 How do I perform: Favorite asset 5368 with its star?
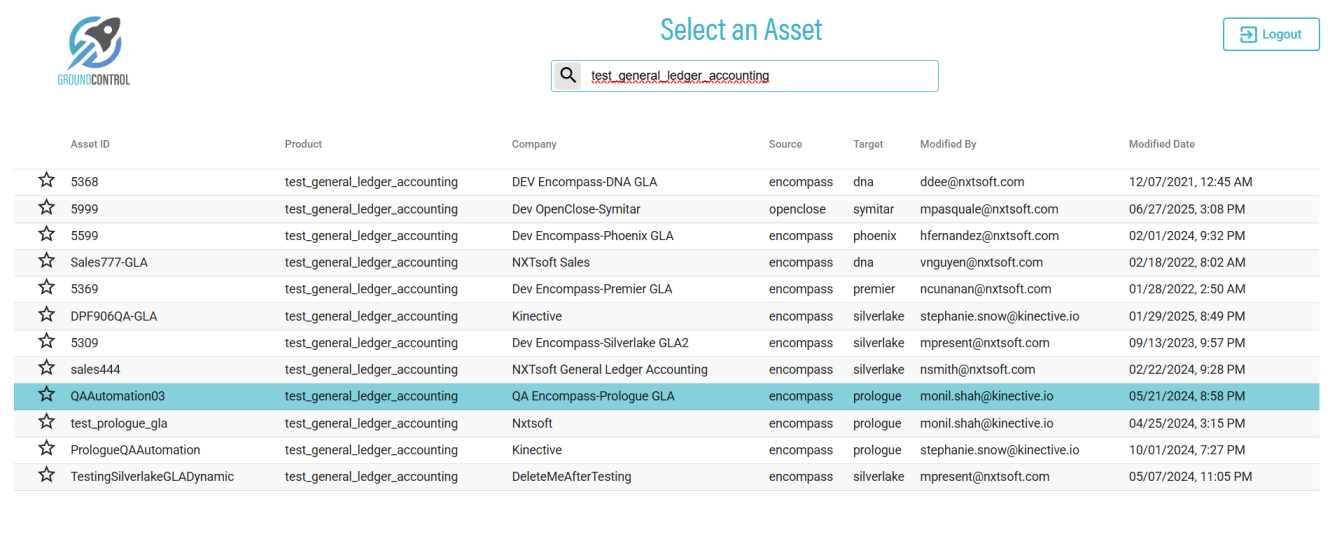pyautogui.click(x=46, y=181)
